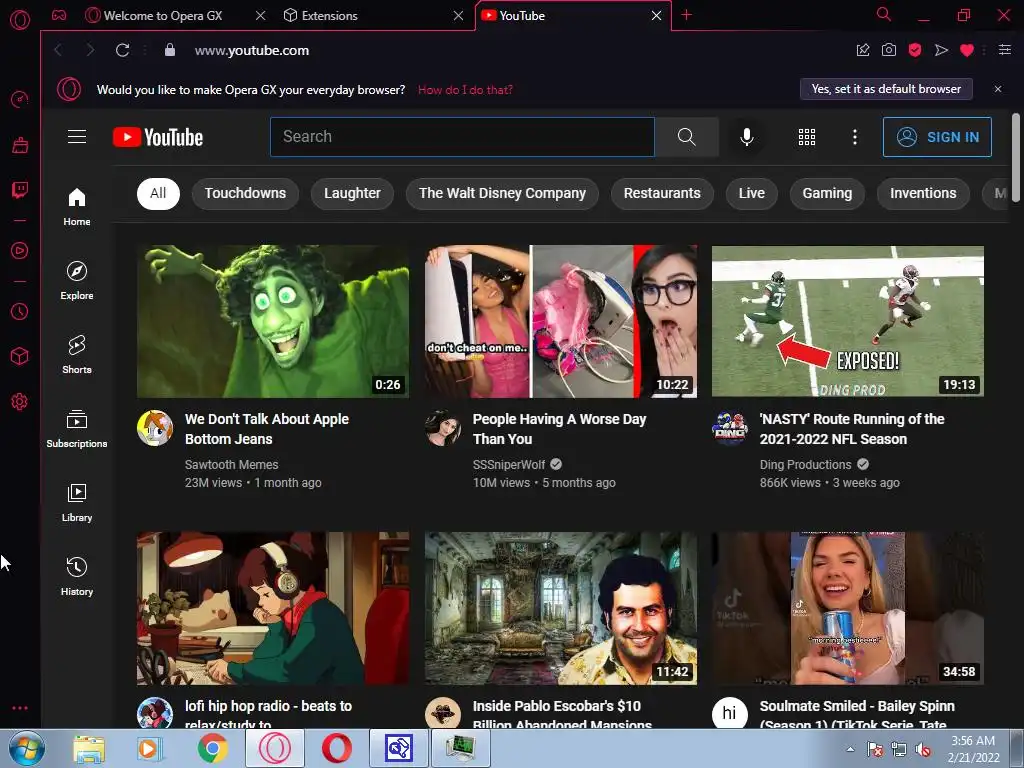Open the Ding Productions channel name

[x=805, y=464]
